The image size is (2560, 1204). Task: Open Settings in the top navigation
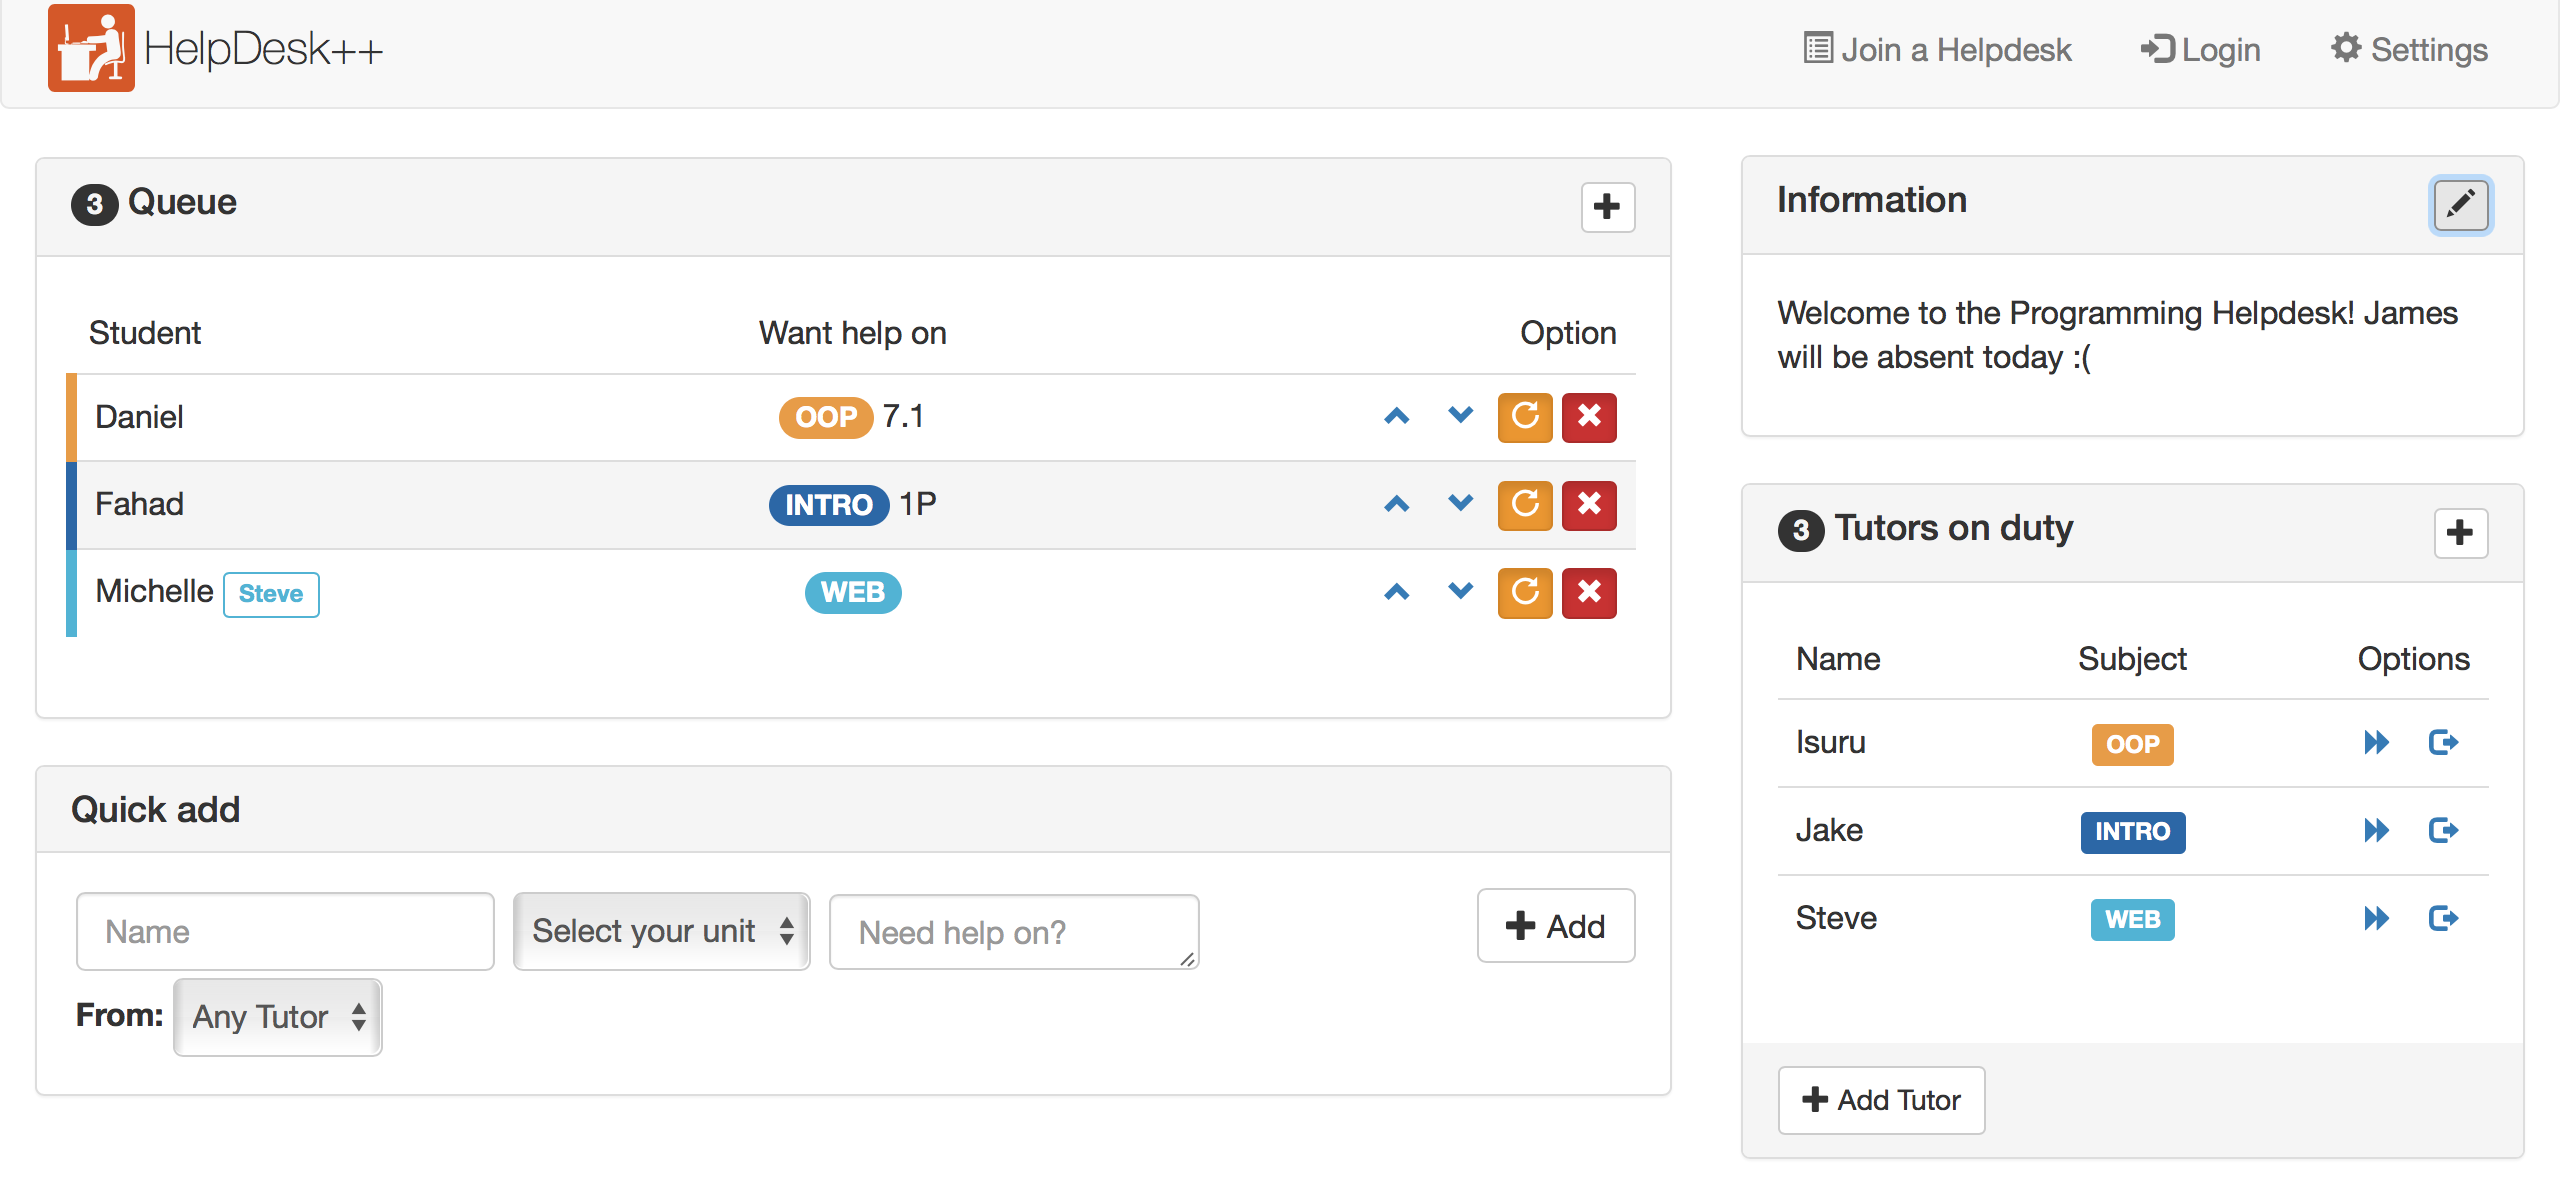[x=2409, y=50]
